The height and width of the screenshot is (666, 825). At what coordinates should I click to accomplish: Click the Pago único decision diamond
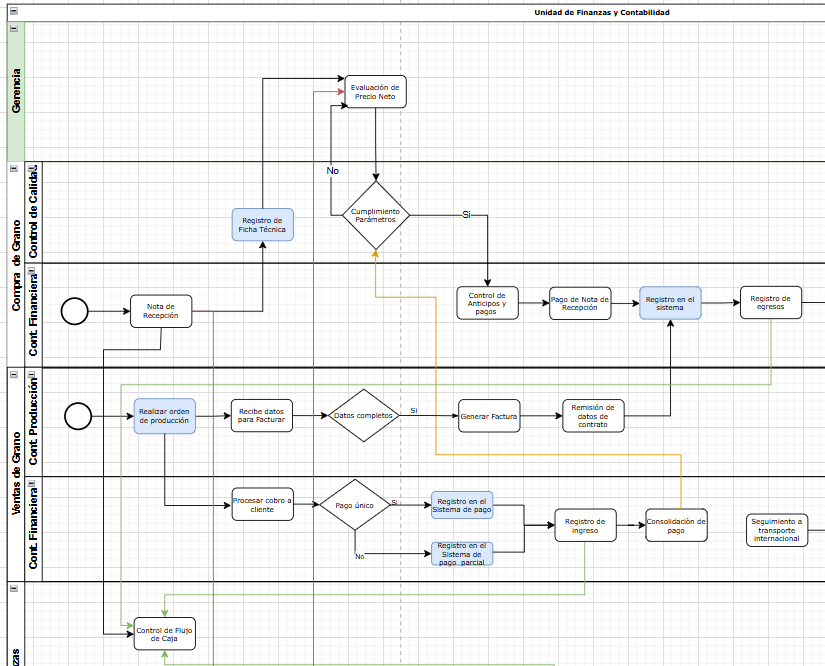tap(353, 506)
